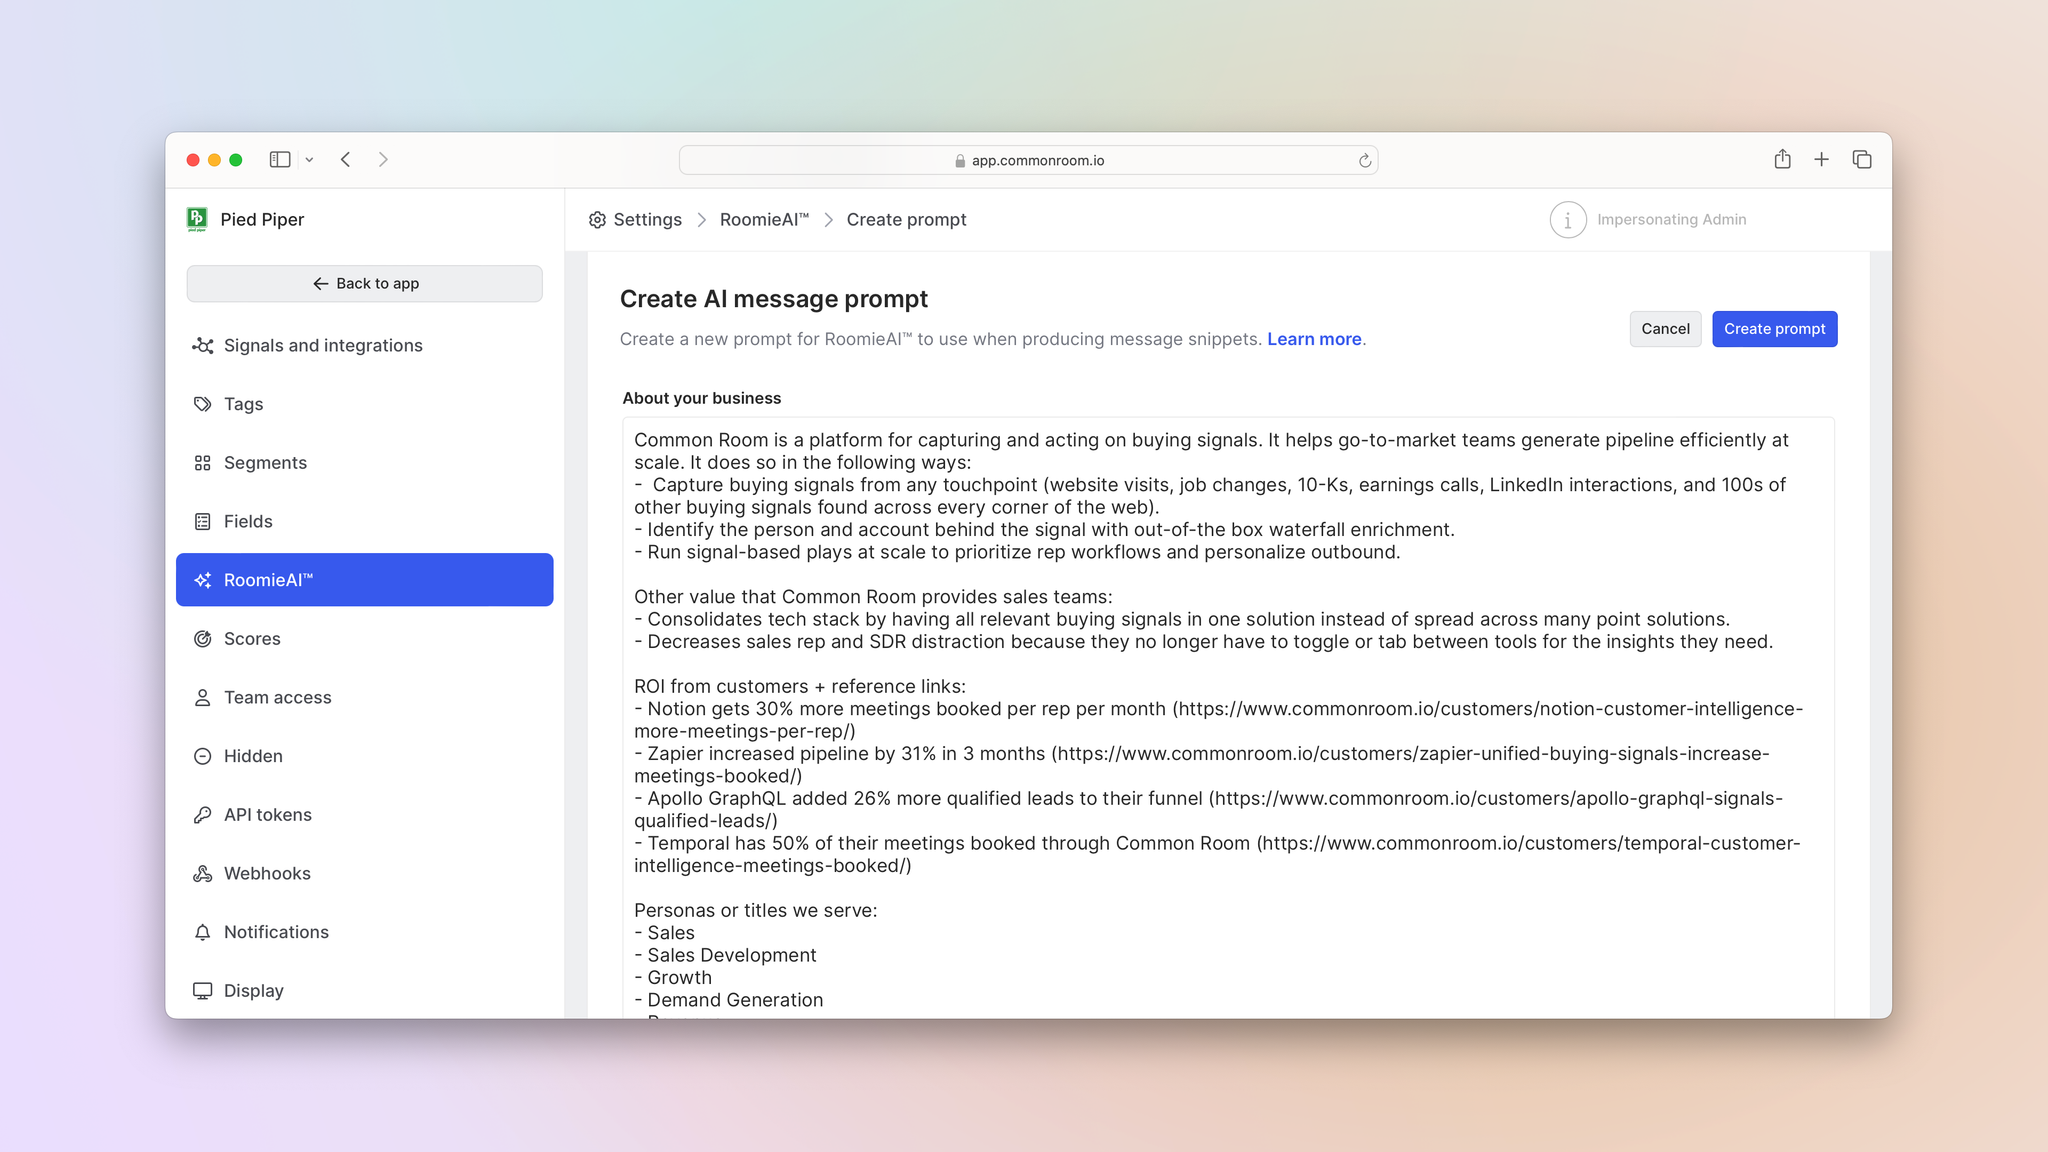Go to RoomieAI breadcrumb link

coord(764,220)
